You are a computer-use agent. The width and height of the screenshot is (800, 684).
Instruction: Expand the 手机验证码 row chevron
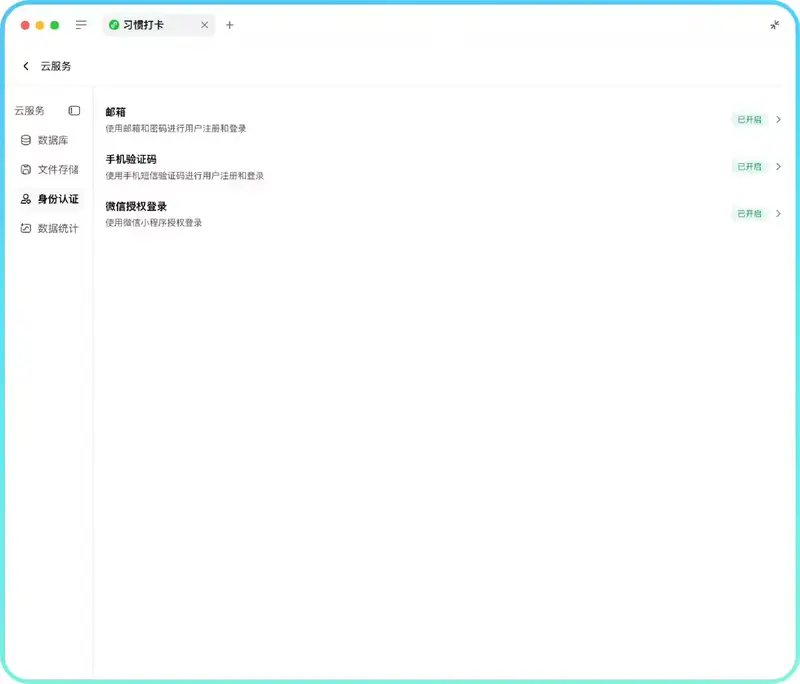point(779,167)
